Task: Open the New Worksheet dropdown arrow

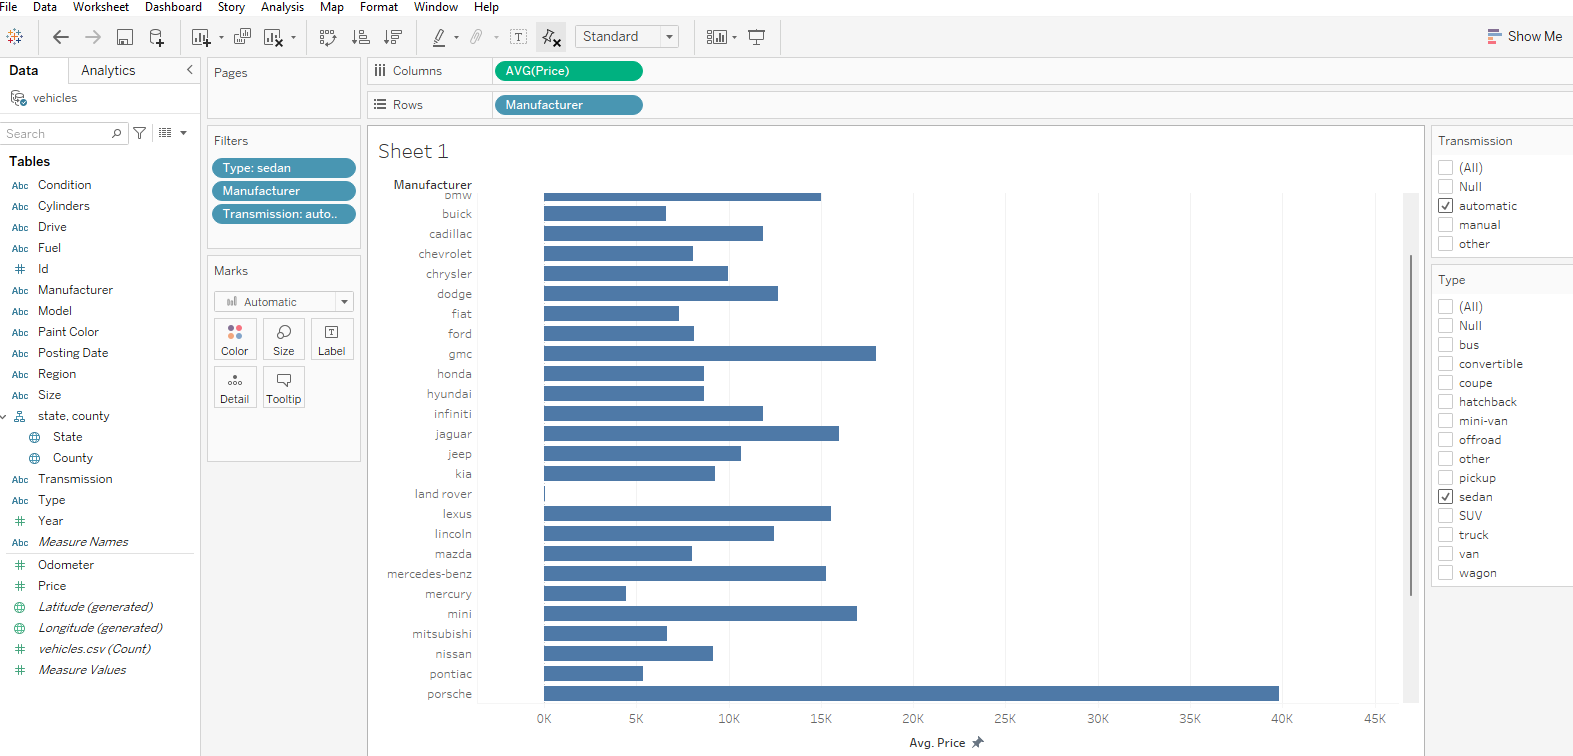Action: pyautogui.click(x=222, y=38)
